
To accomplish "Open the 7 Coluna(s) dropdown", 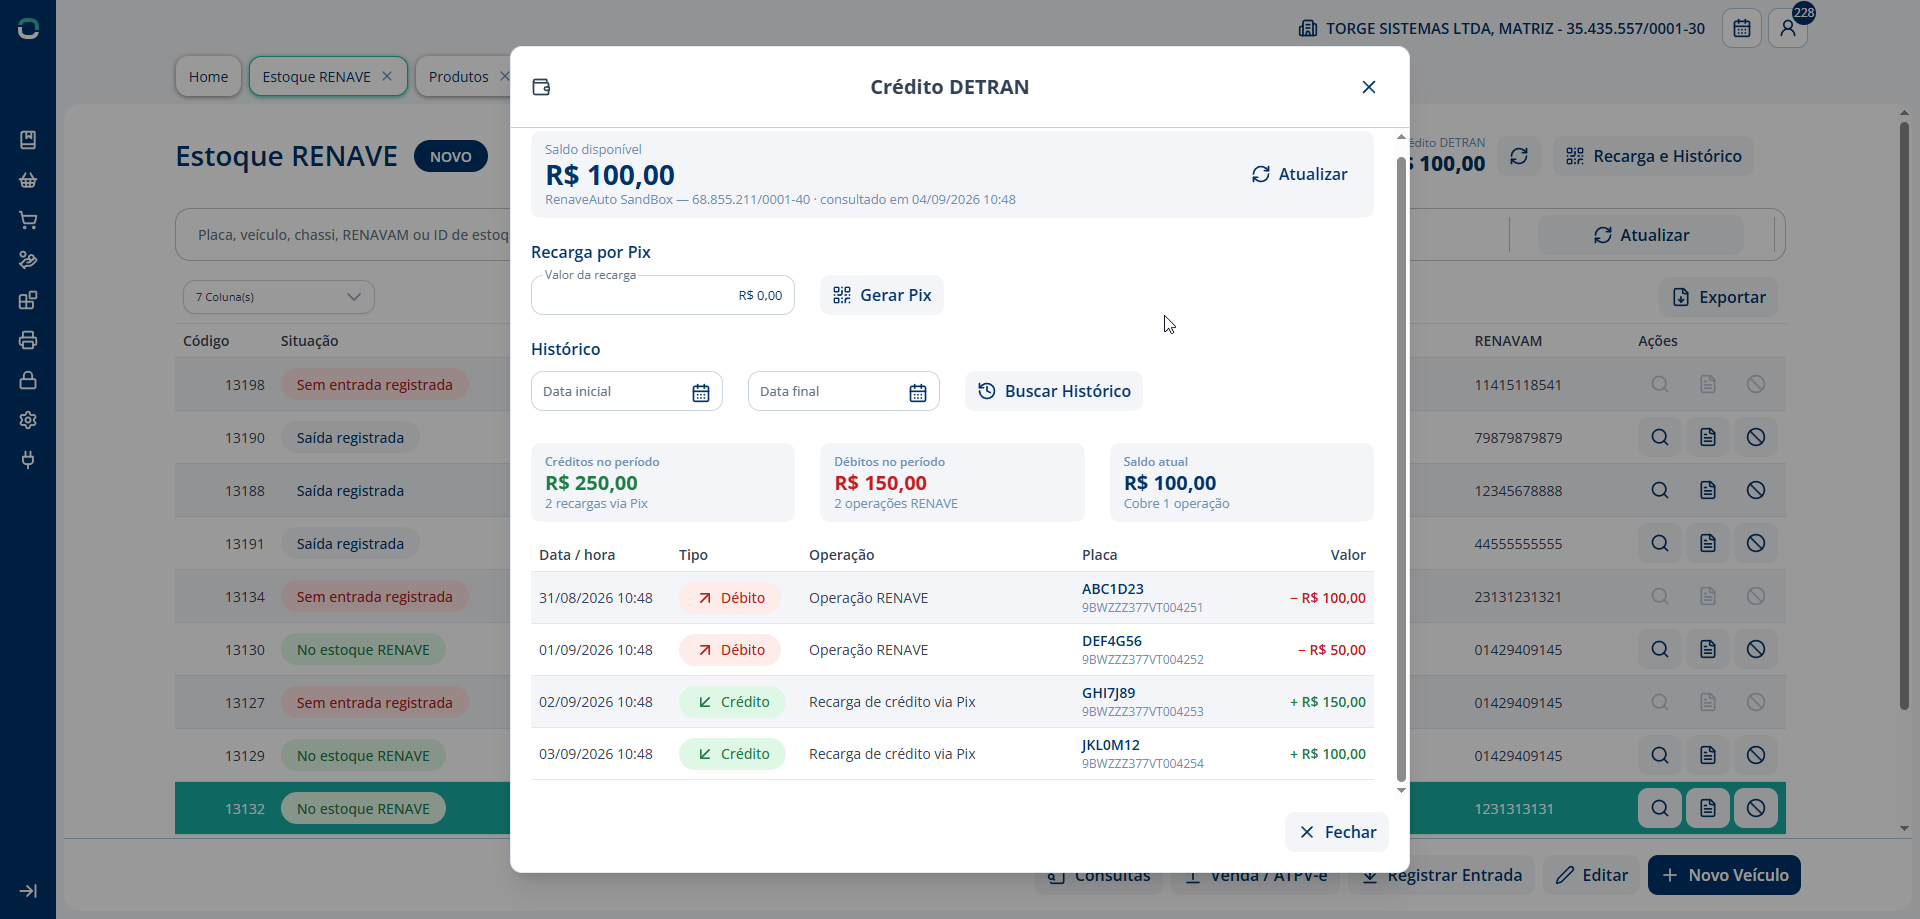I will pyautogui.click(x=279, y=297).
